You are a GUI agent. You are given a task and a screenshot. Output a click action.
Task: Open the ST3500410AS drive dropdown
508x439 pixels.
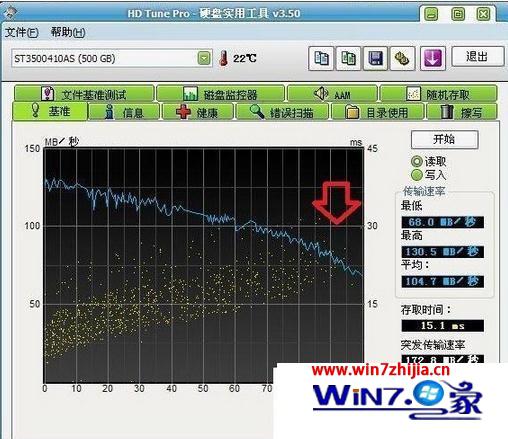(x=204, y=58)
